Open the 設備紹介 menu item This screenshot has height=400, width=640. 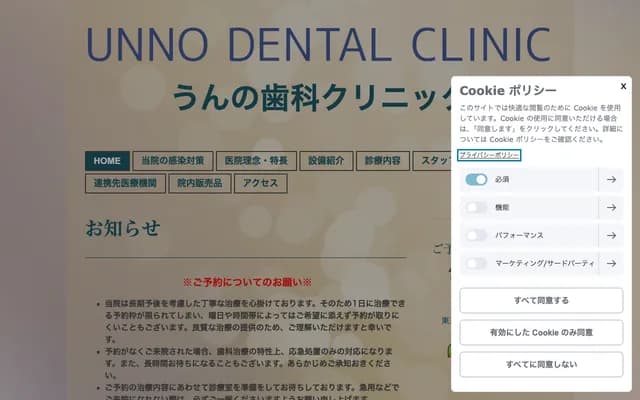(326, 161)
